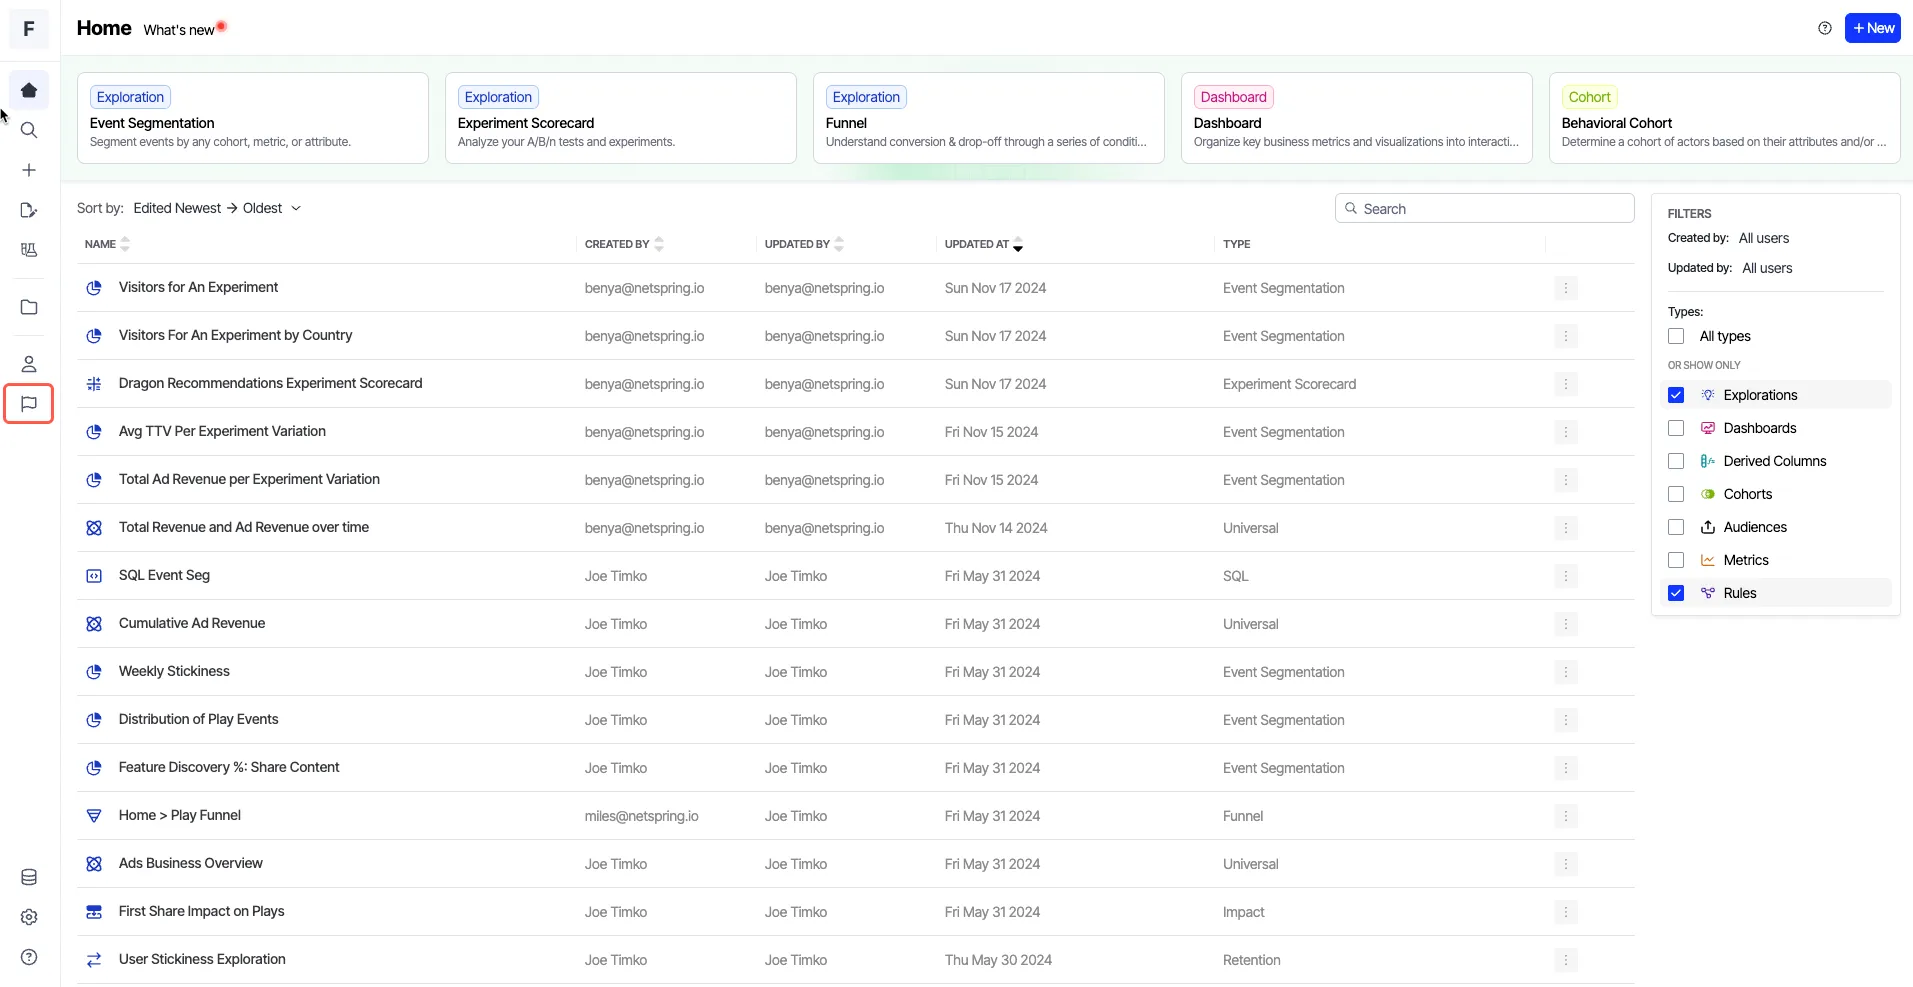Click into the Search field
1913x987 pixels.
pyautogui.click(x=1485, y=208)
